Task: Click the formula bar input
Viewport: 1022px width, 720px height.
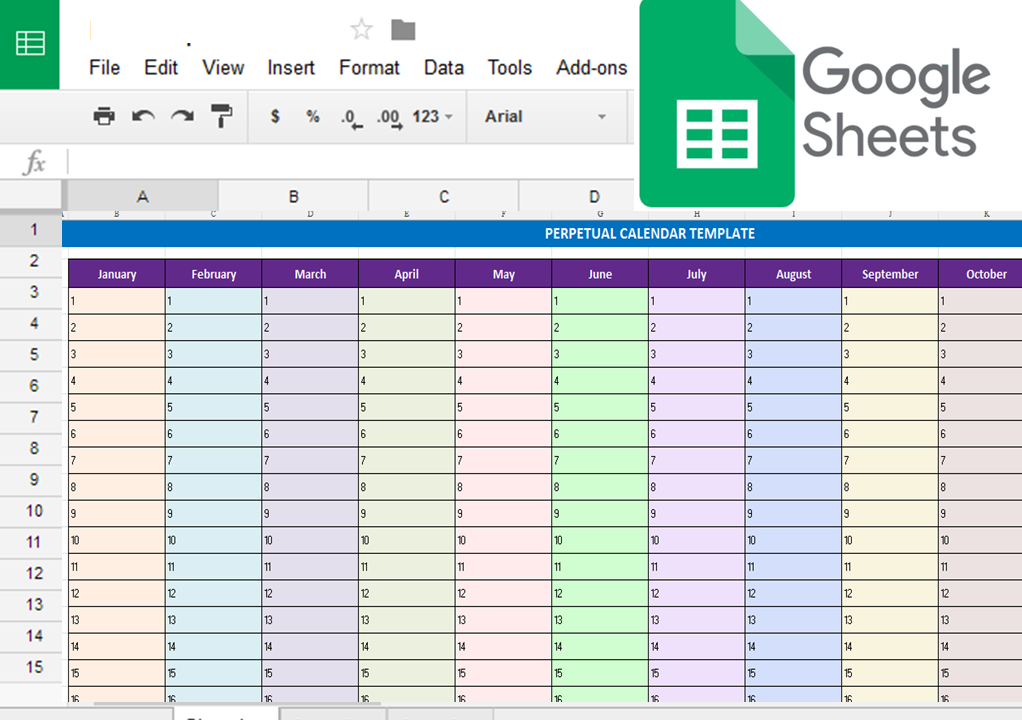Action: pos(351,162)
